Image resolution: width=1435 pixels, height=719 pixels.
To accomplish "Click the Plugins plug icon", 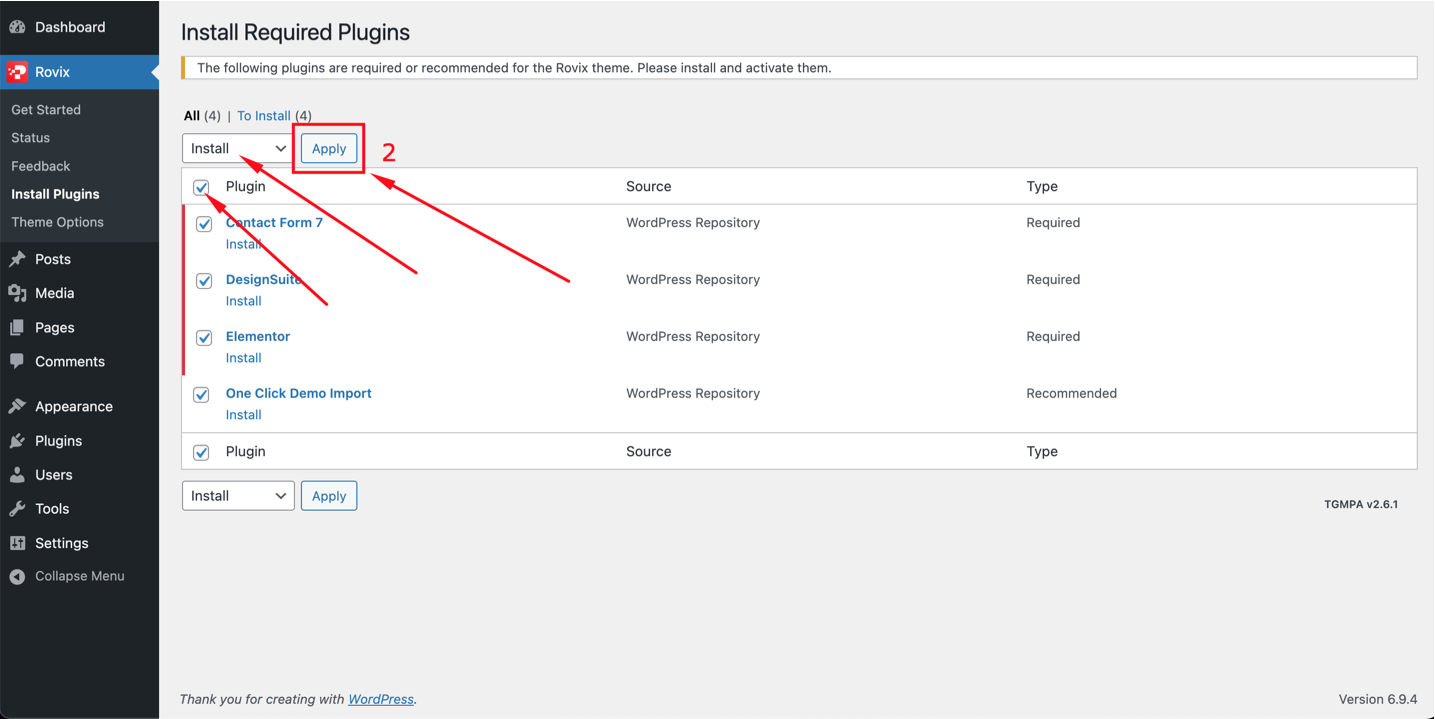I will point(17,440).
